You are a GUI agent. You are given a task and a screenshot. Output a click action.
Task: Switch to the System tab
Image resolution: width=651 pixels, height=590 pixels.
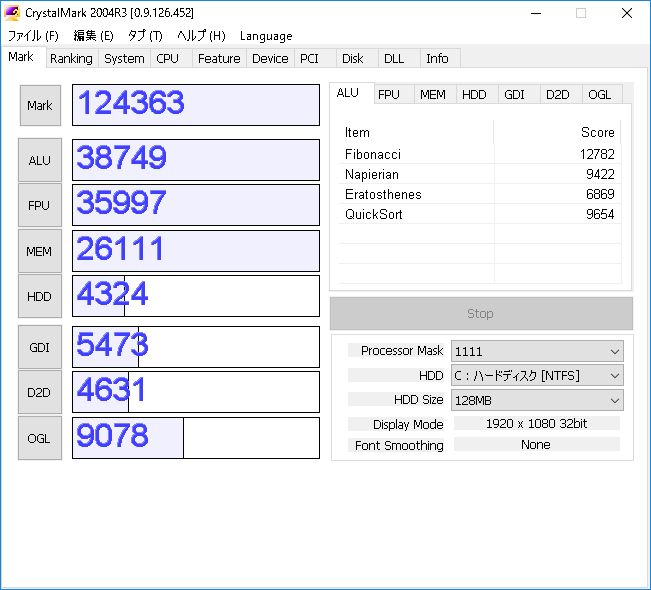coord(124,58)
